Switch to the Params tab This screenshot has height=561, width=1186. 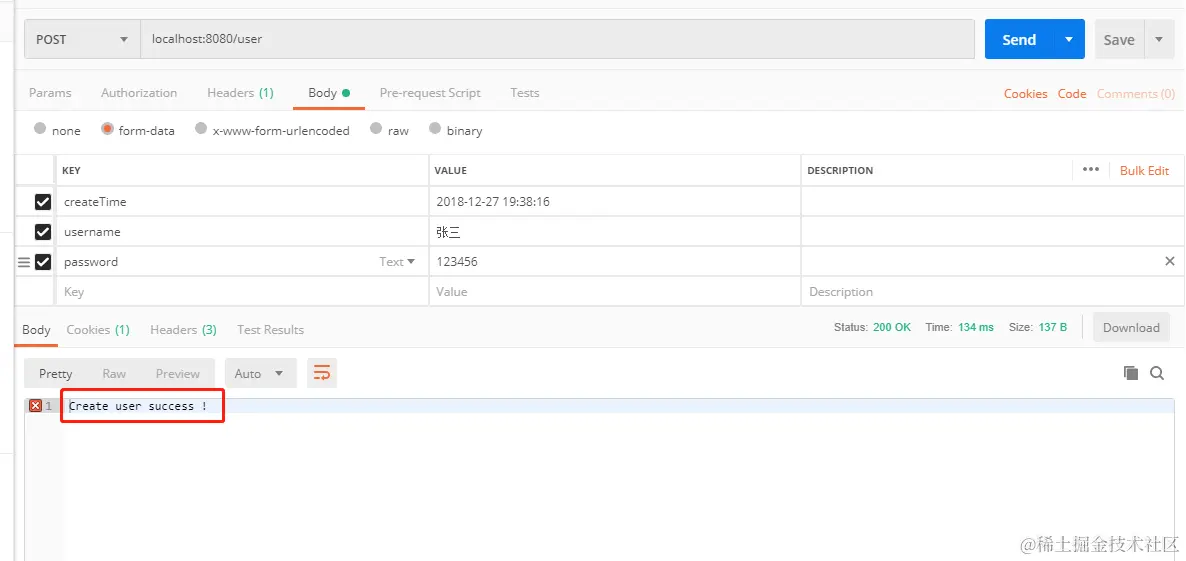(50, 93)
